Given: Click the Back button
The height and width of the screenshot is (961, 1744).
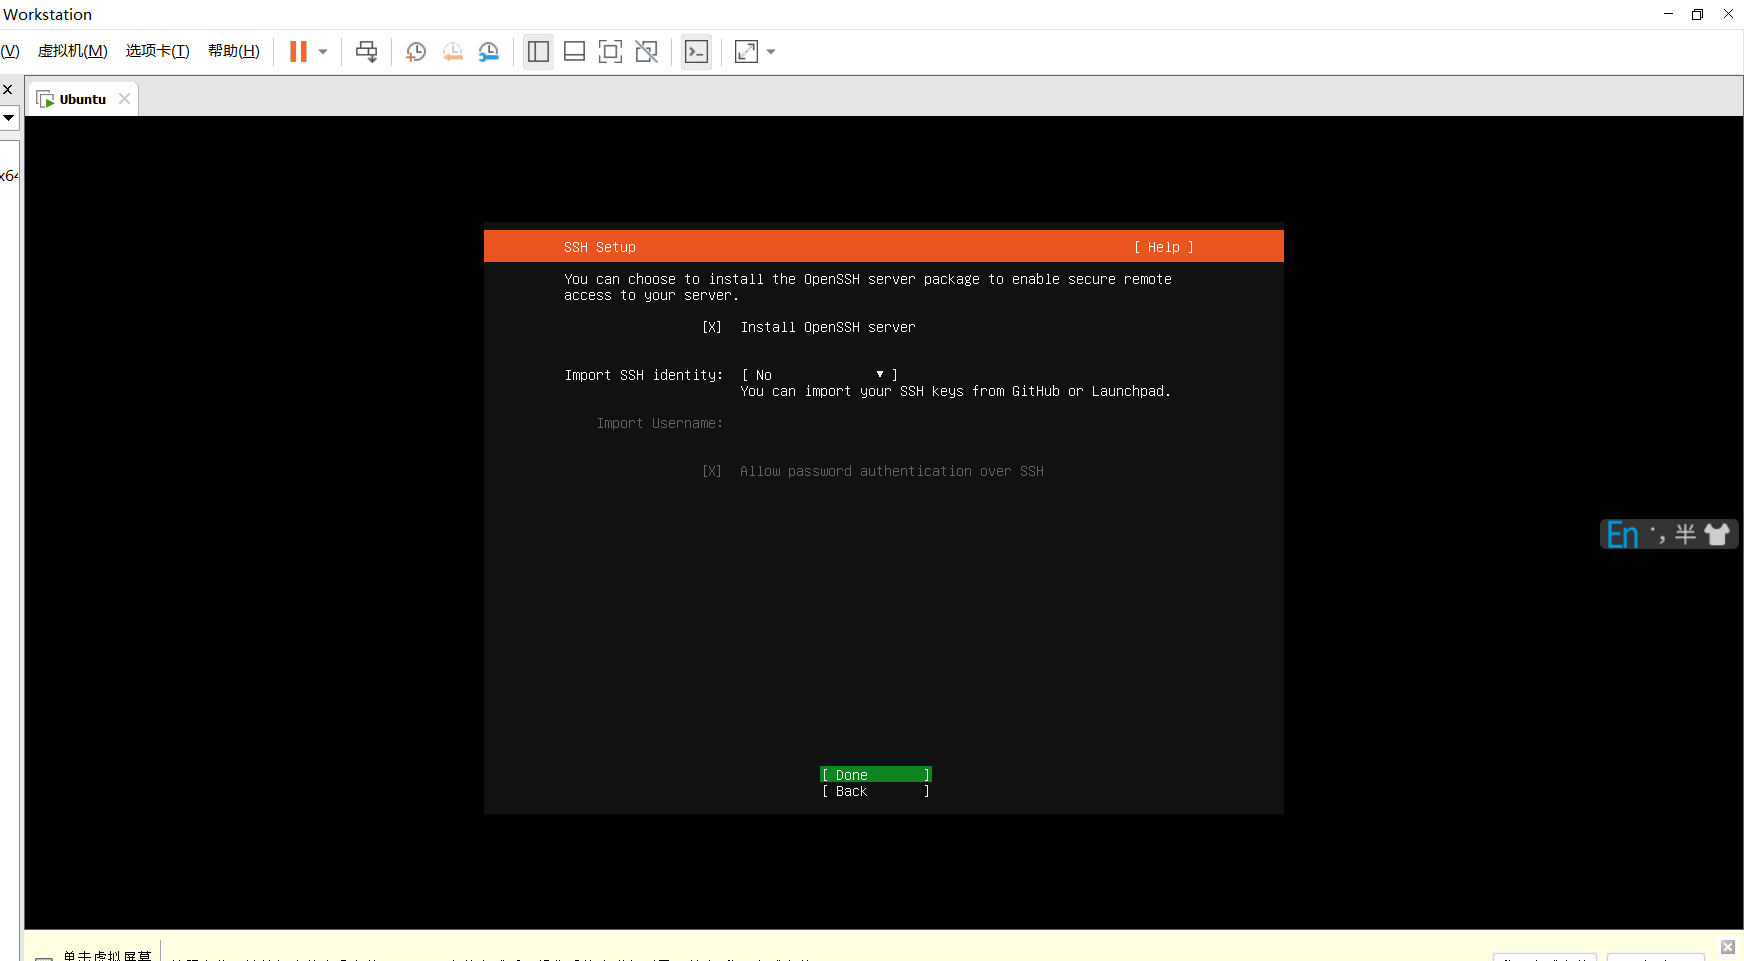Looking at the screenshot, I should [876, 791].
